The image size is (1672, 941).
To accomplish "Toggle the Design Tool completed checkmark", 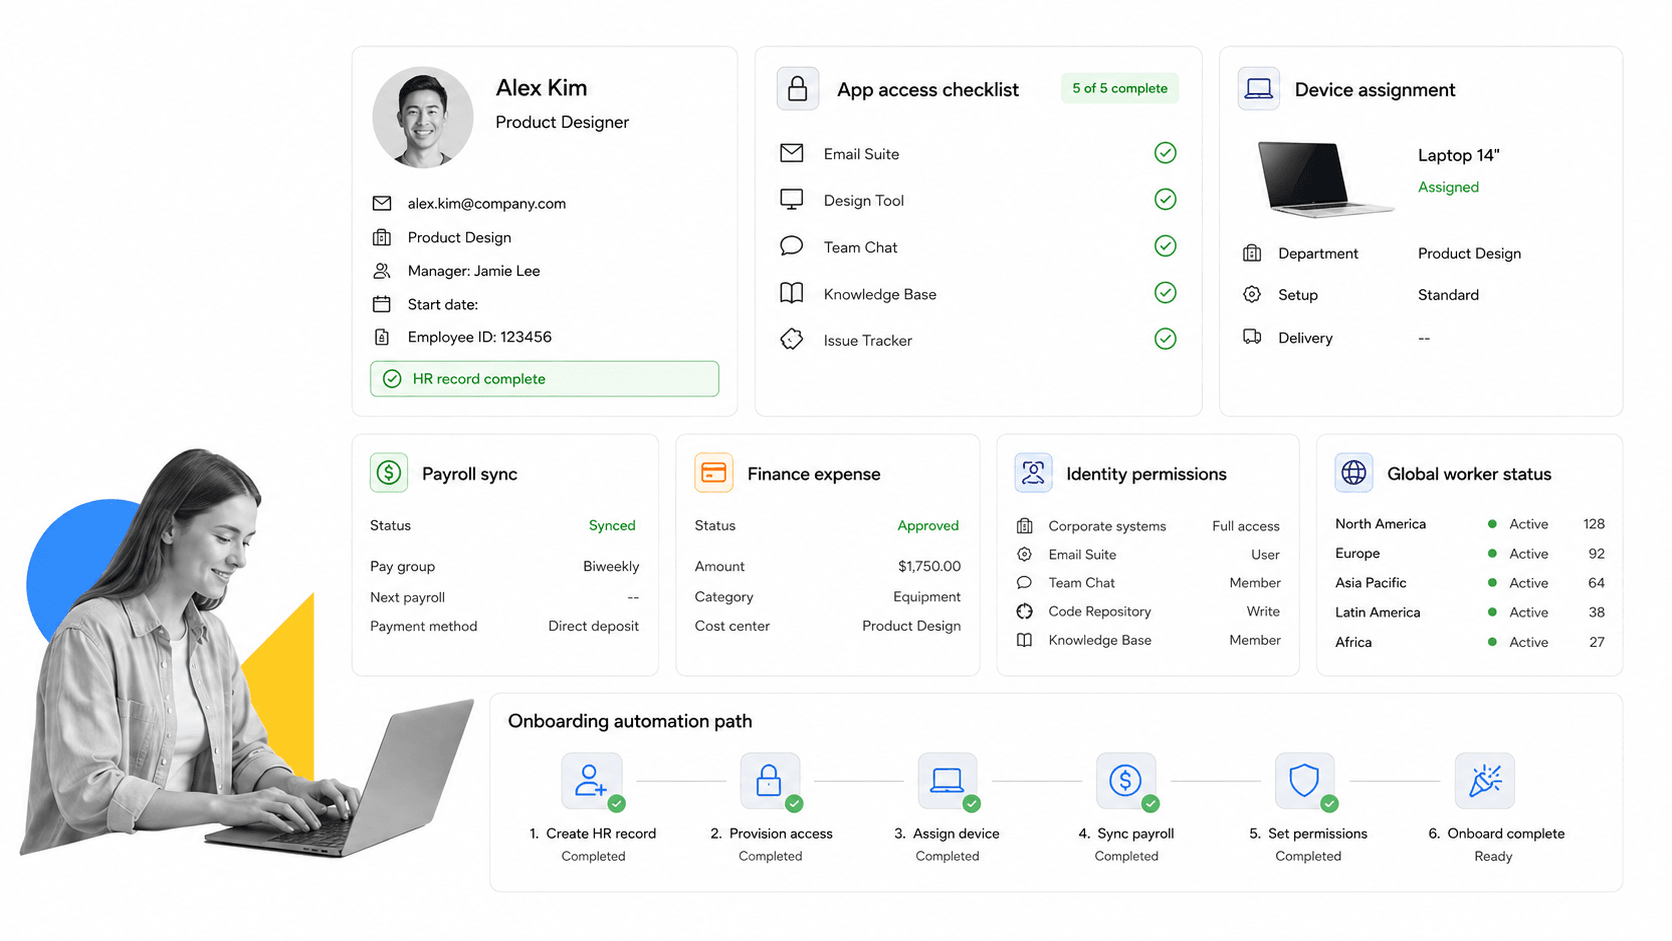I will [x=1165, y=199].
